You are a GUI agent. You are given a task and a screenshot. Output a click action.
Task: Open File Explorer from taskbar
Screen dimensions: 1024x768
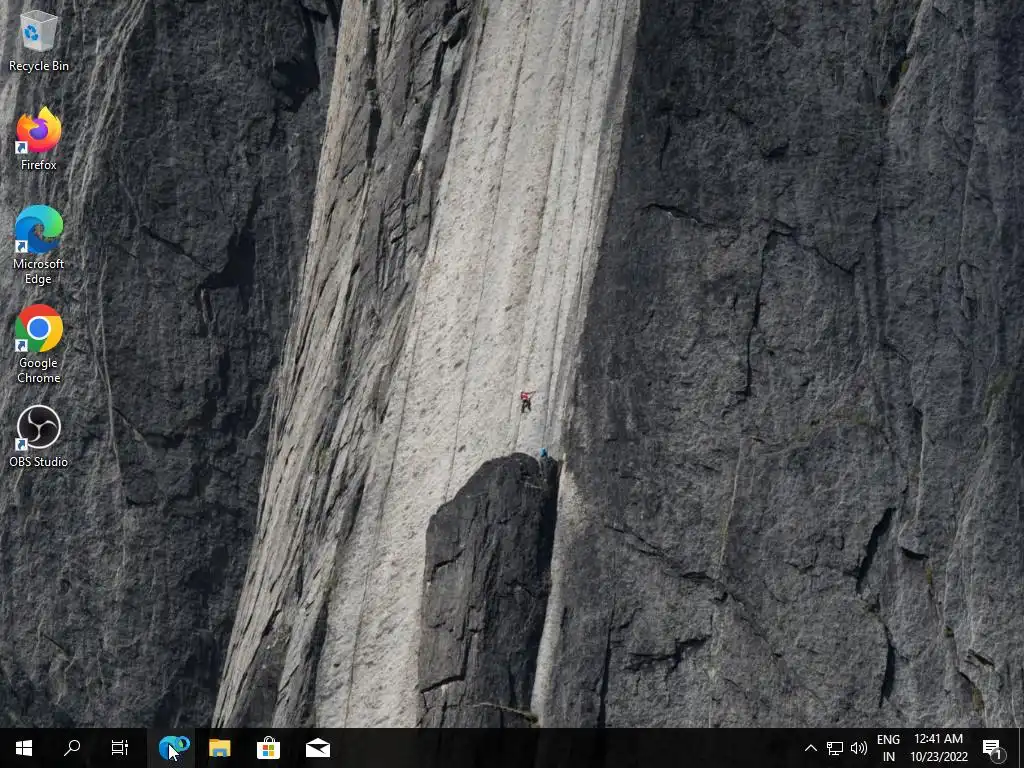(220, 748)
